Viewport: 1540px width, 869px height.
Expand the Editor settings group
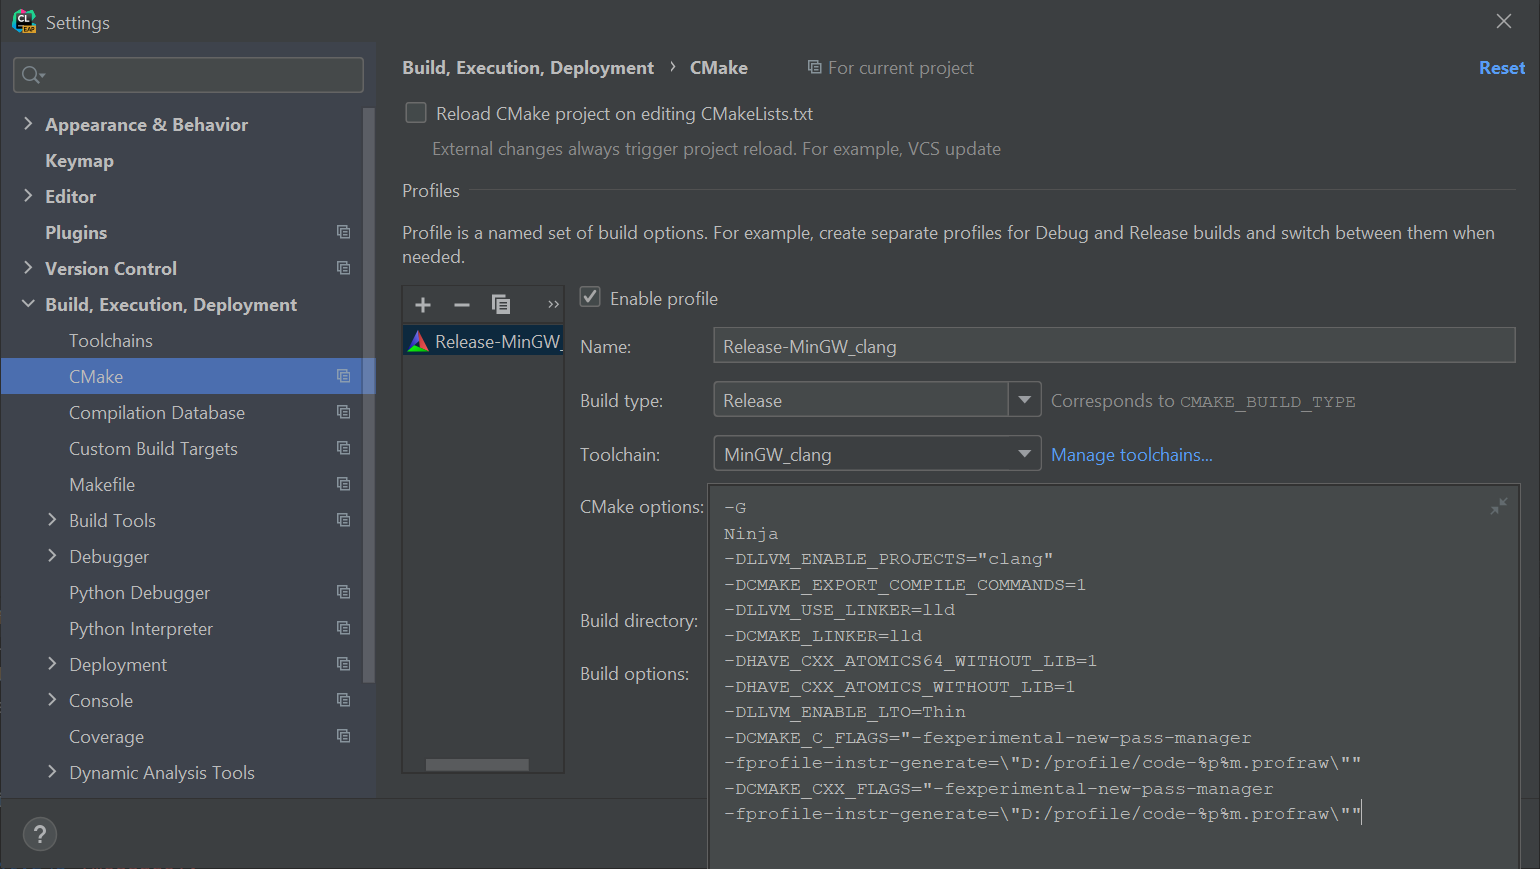tap(28, 196)
